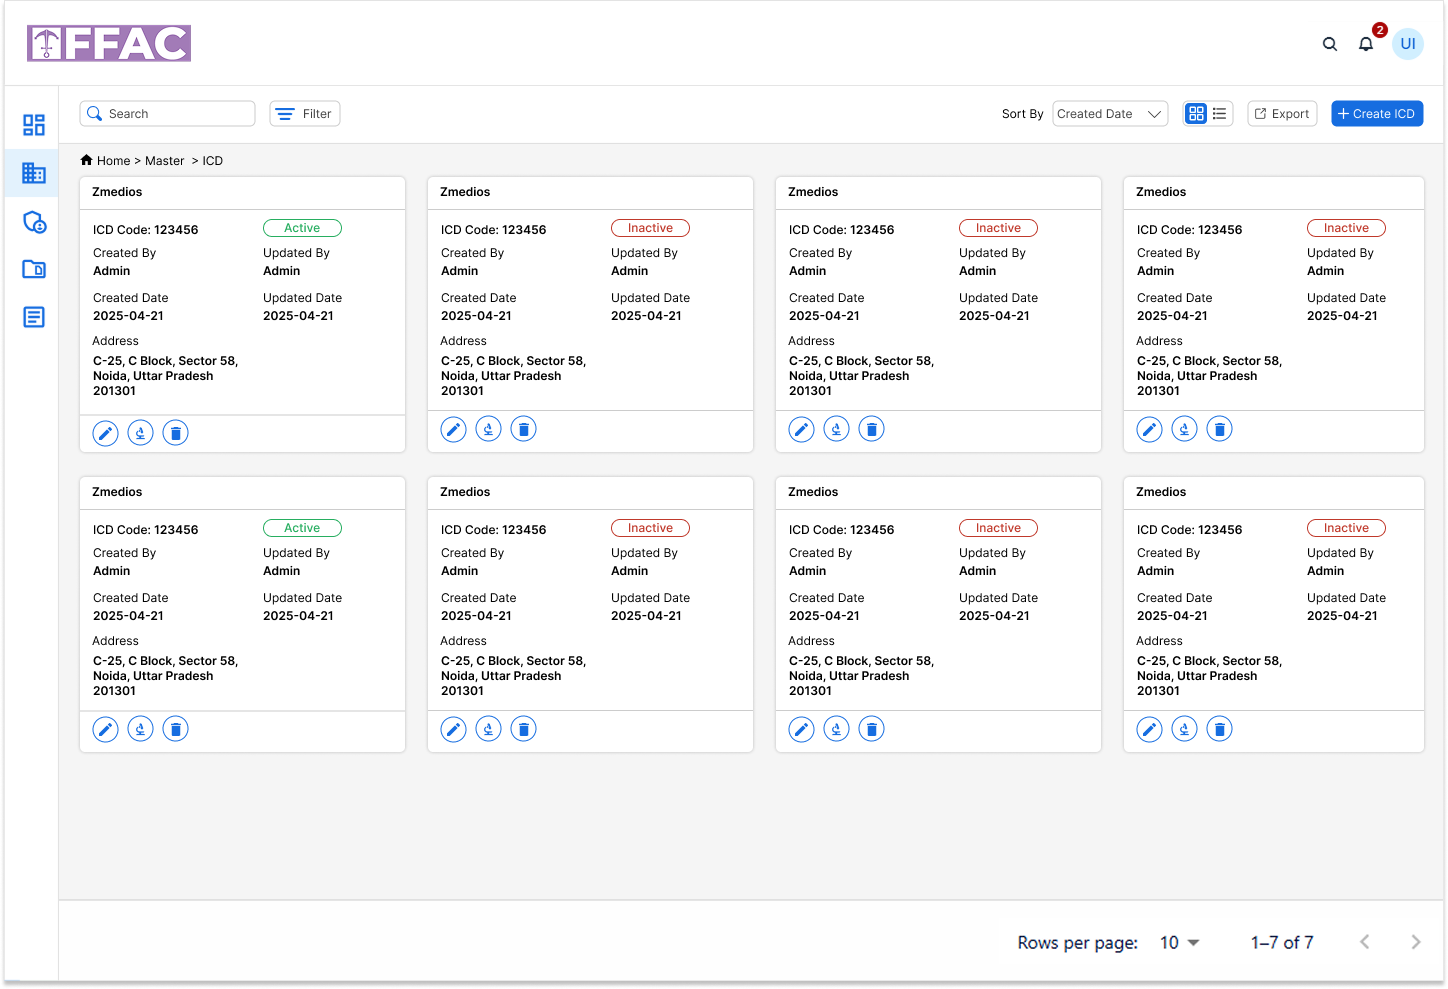Click Inactive status on fourth bottom-row card
1448x989 pixels.
(1346, 528)
